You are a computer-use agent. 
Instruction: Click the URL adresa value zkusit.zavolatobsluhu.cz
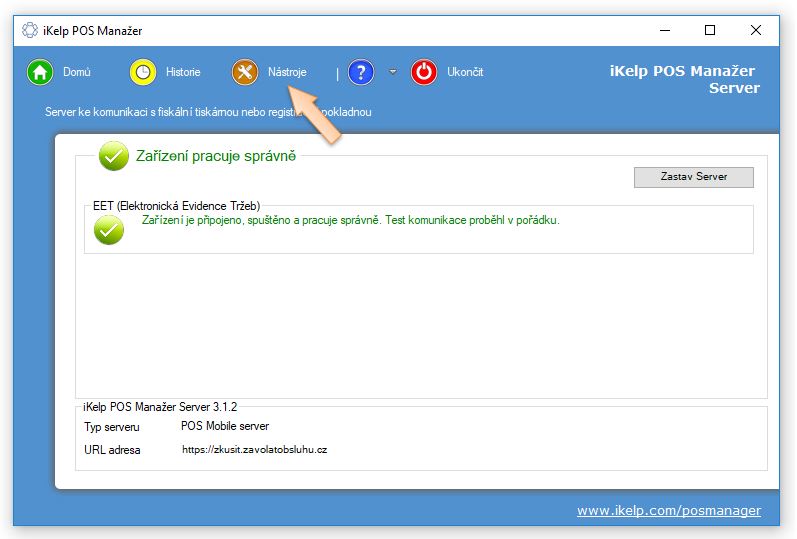[x=254, y=450]
